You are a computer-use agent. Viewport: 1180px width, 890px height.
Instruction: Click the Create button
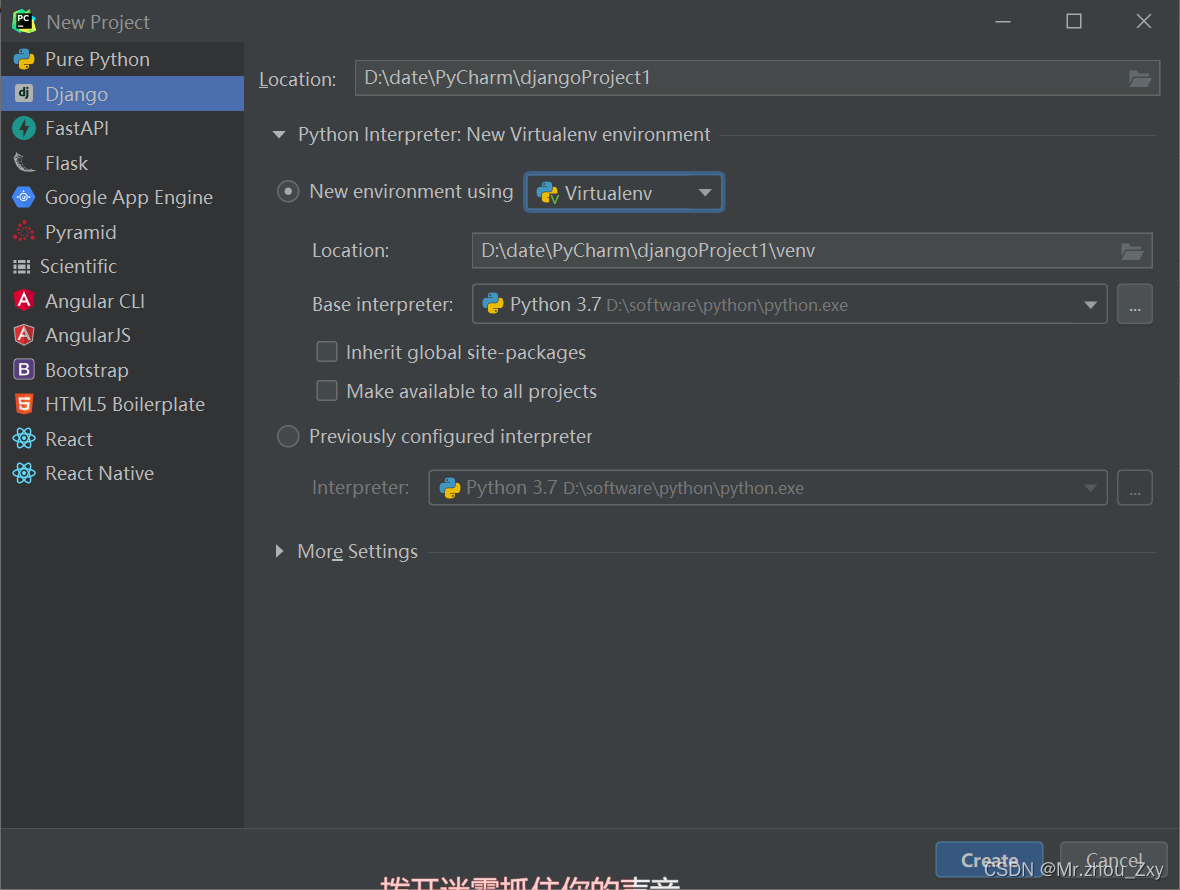989,859
